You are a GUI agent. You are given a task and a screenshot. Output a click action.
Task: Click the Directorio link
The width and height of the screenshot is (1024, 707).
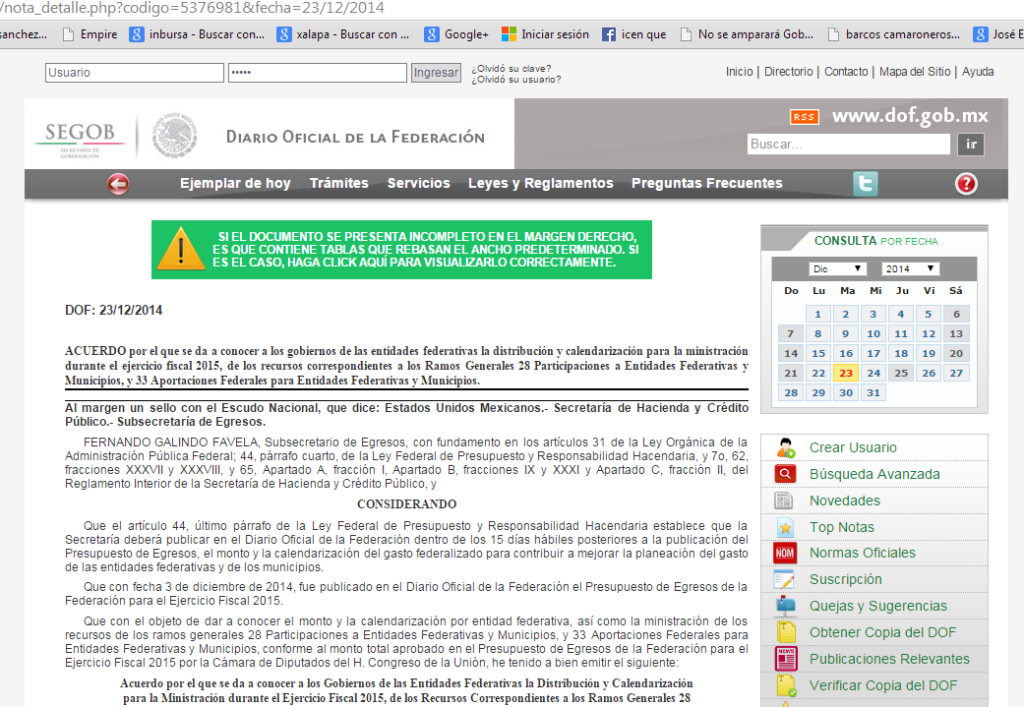tap(788, 72)
